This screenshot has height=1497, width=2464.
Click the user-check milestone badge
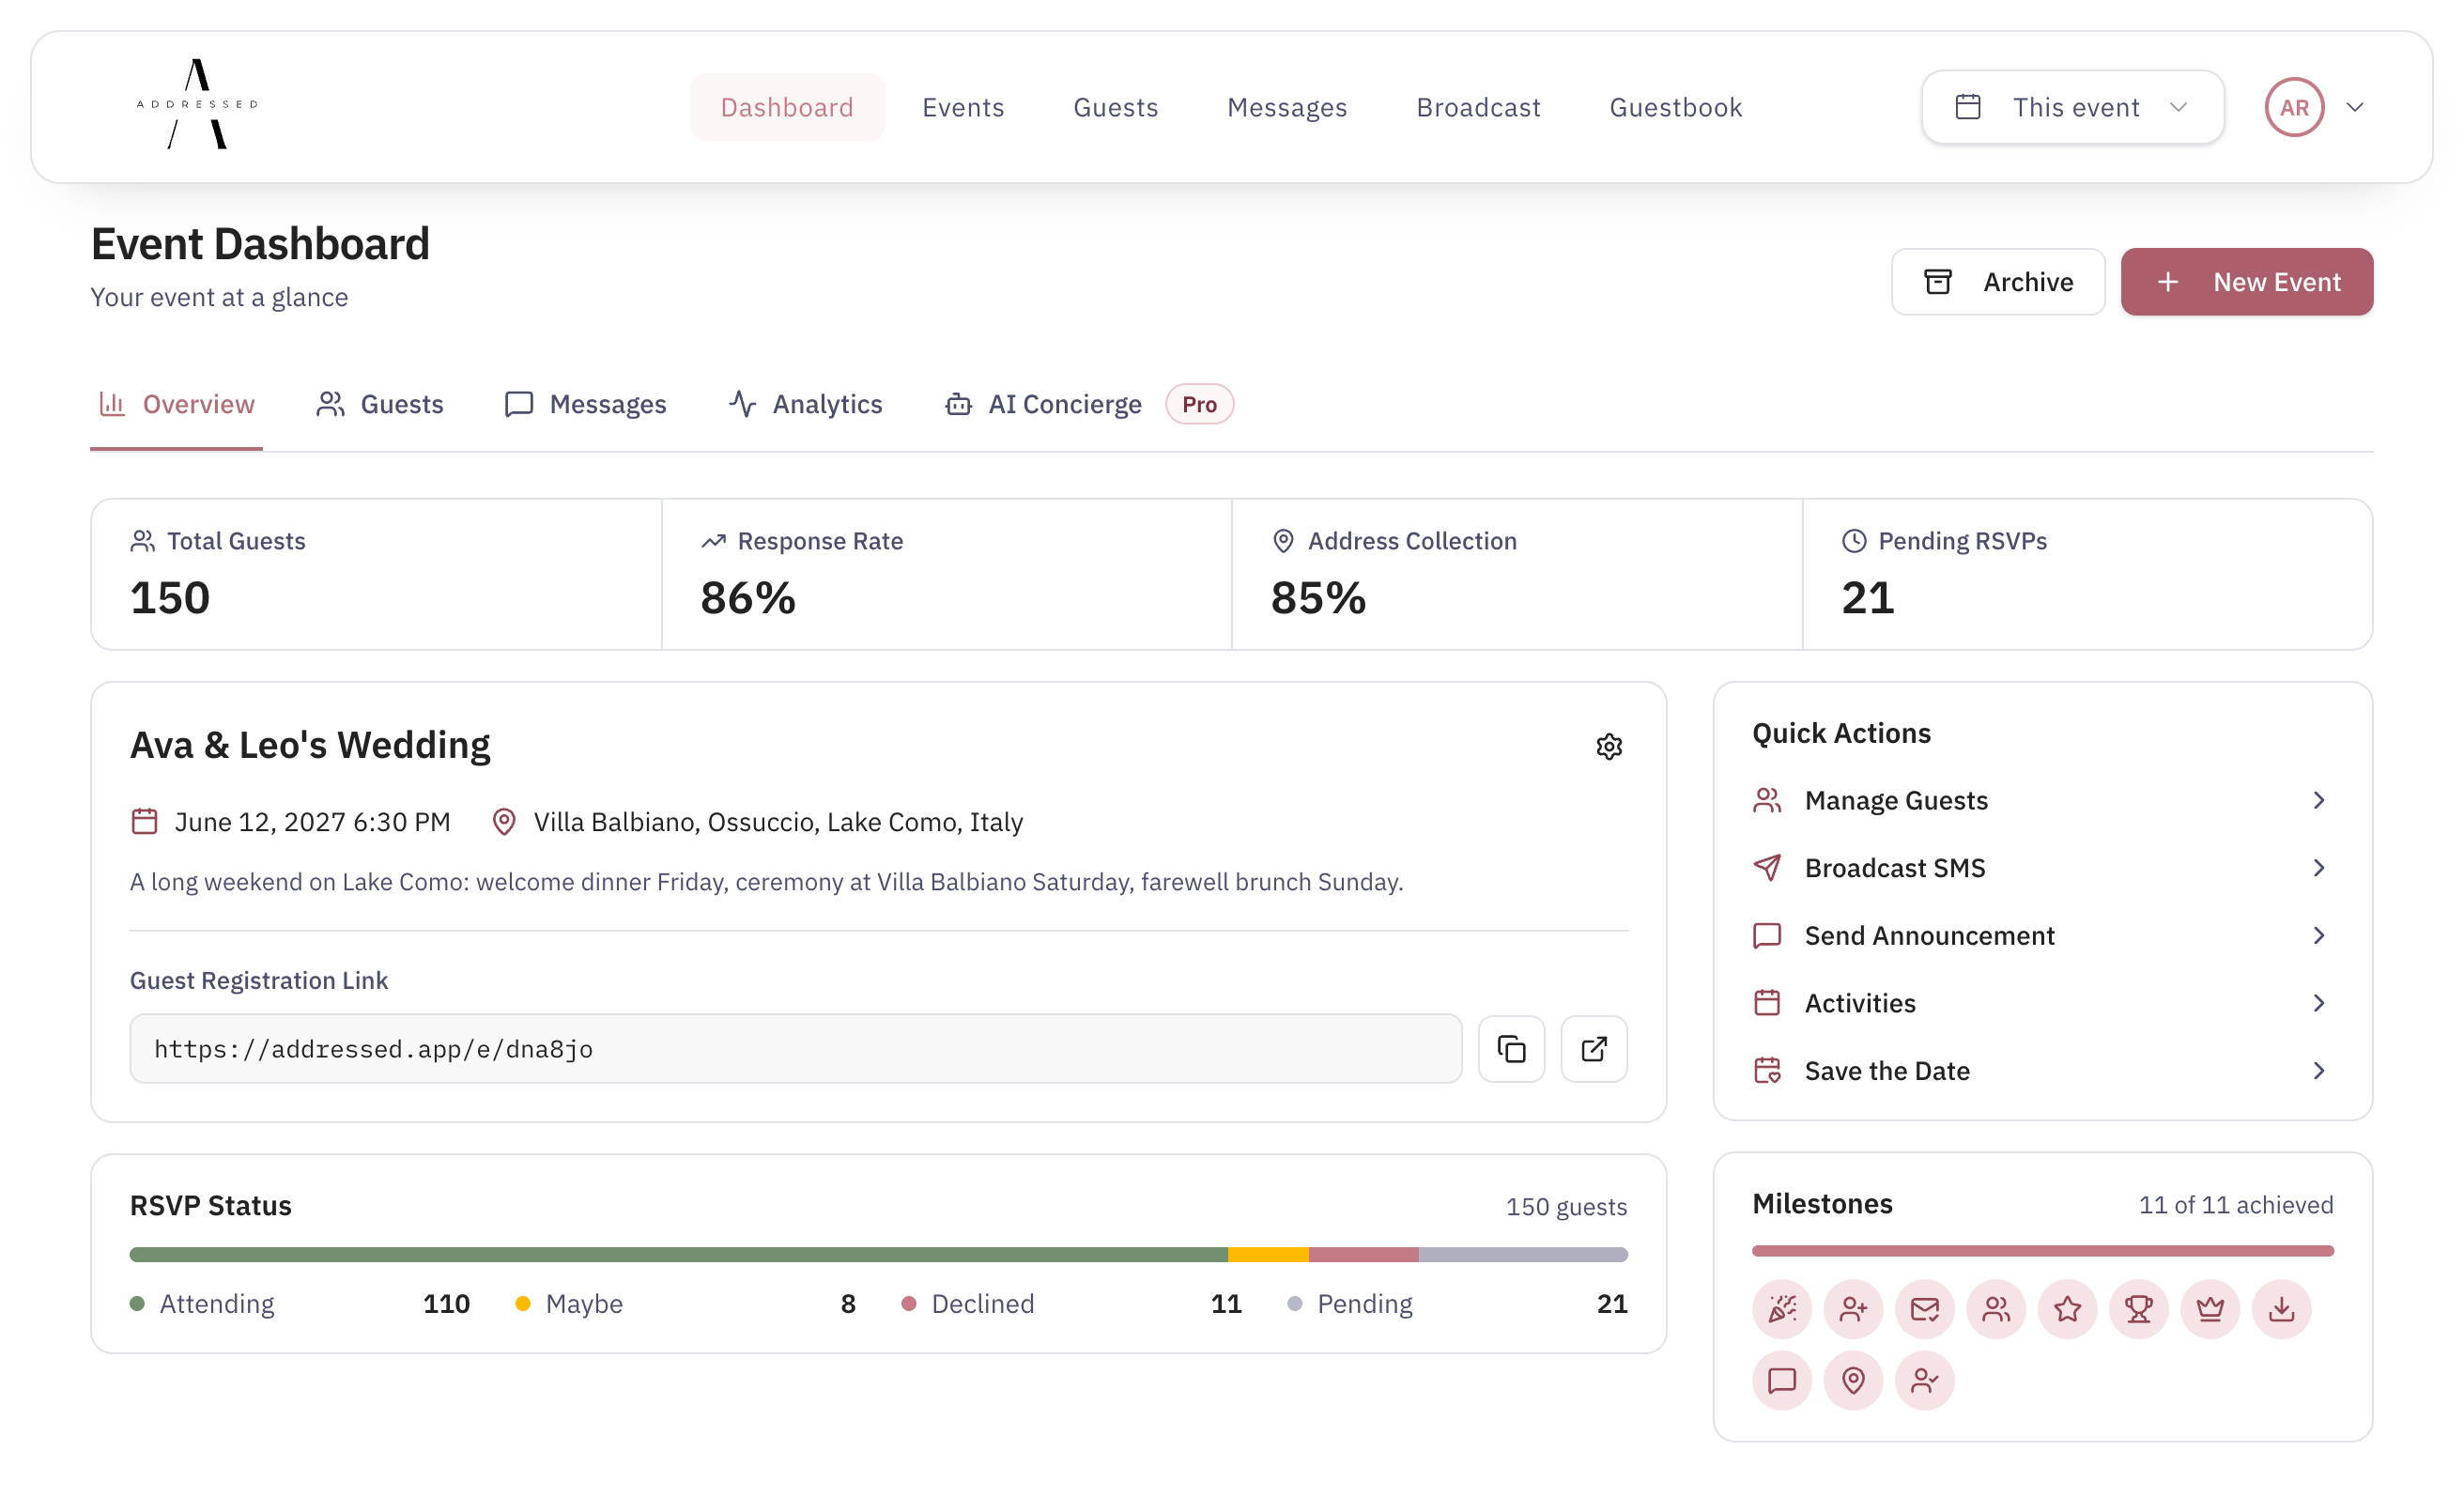pos(1924,1380)
